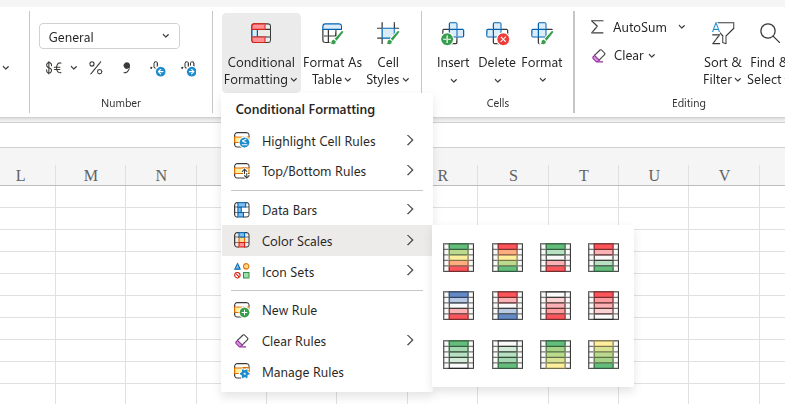
Task: Open the Cell Styles gallery
Action: (386, 53)
